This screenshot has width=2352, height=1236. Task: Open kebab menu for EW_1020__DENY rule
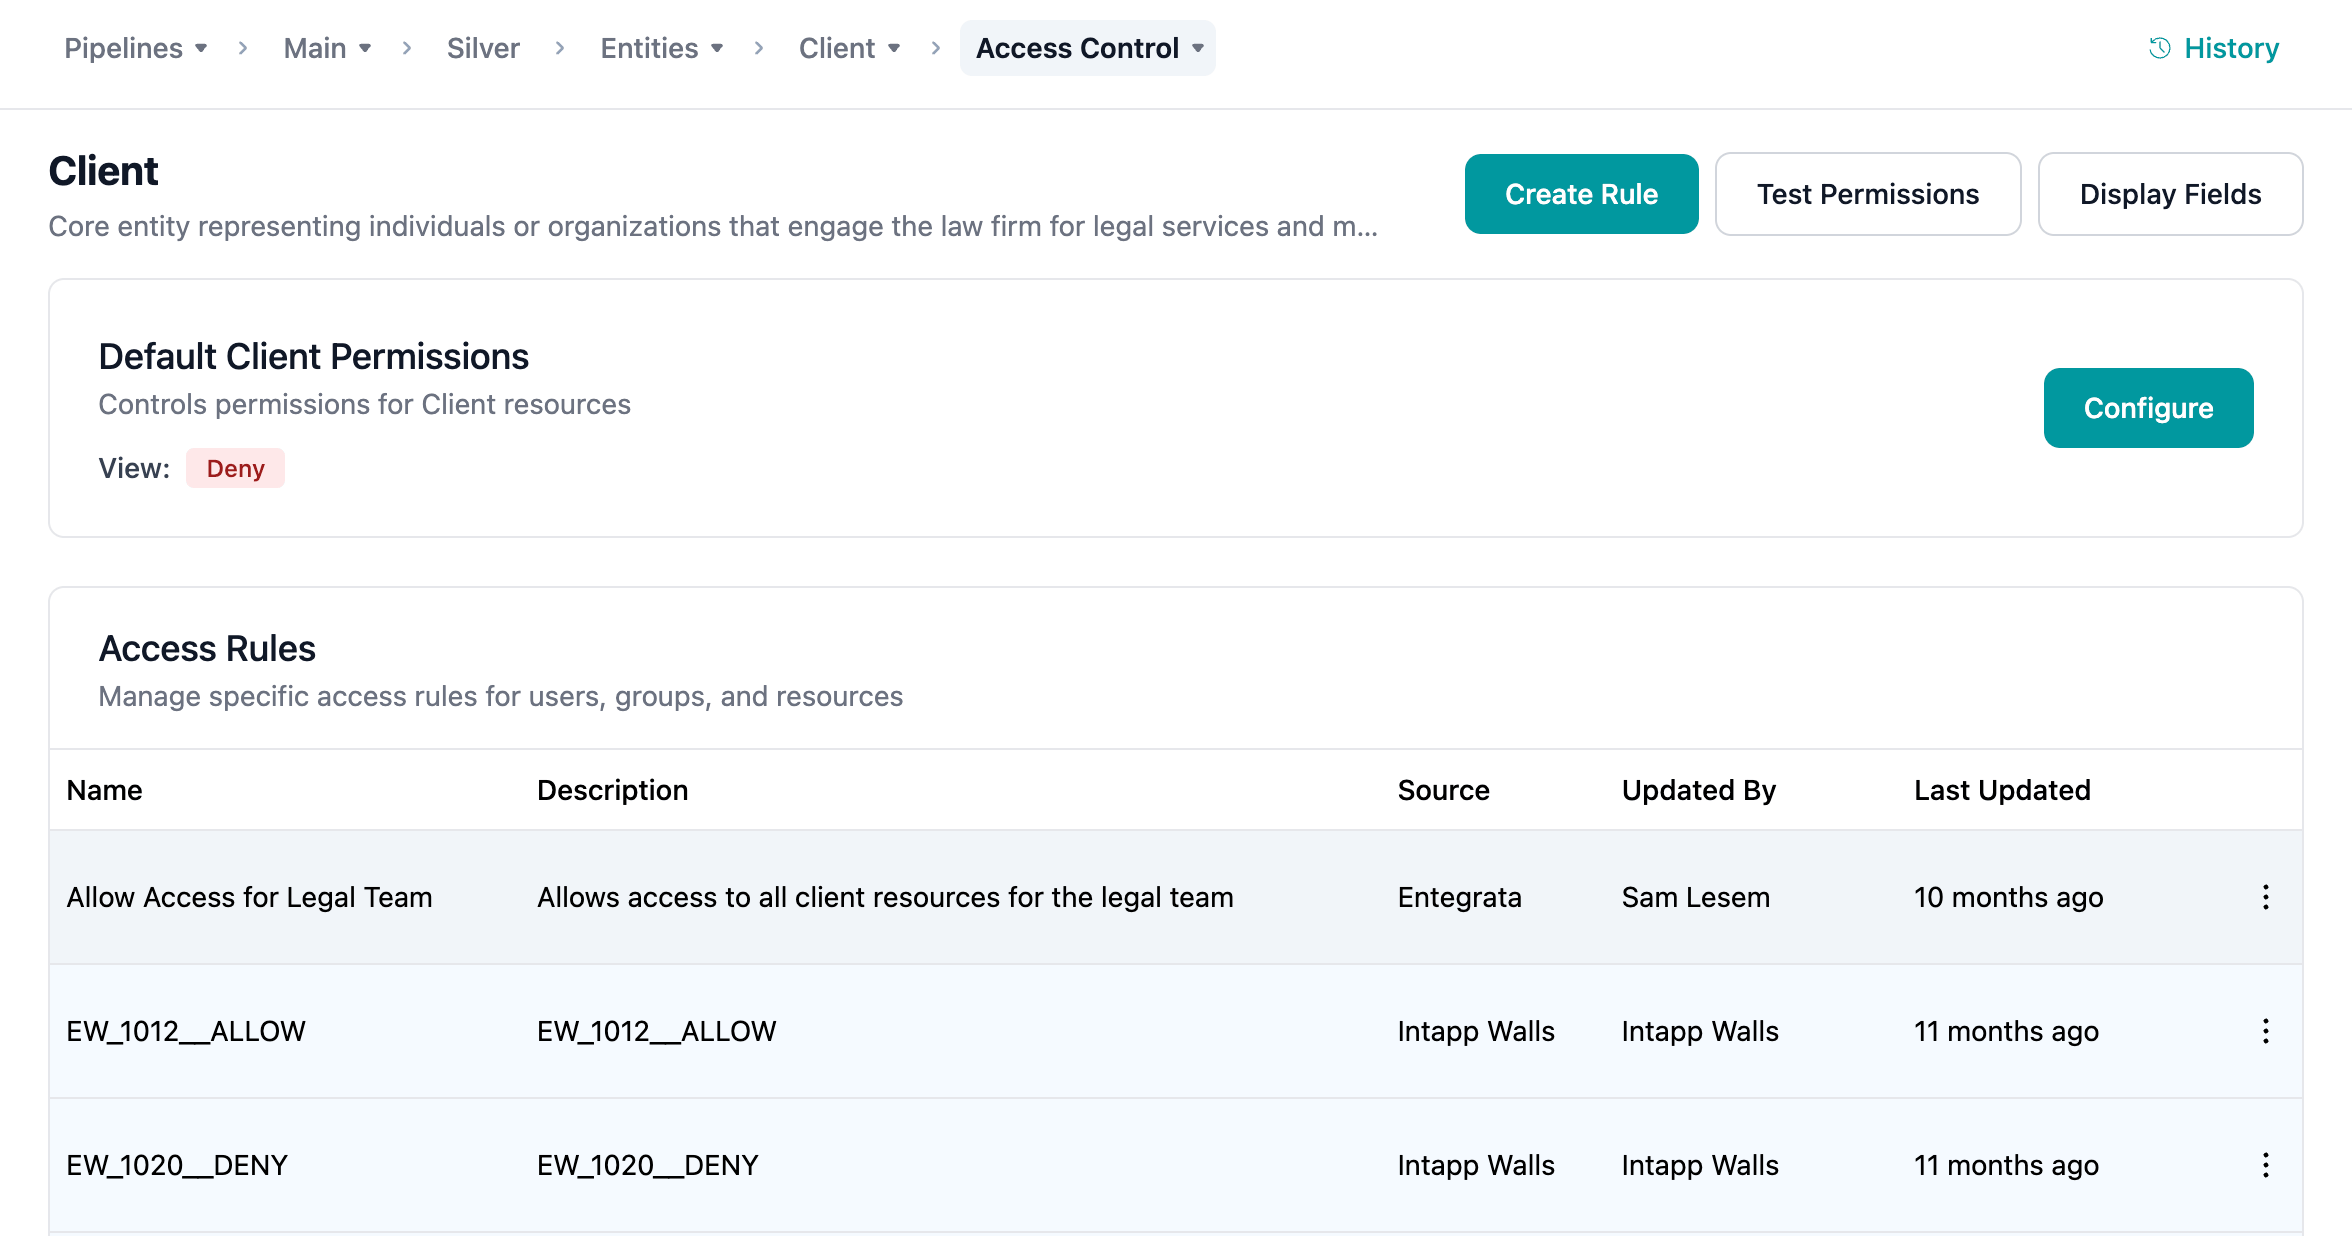[2265, 1165]
